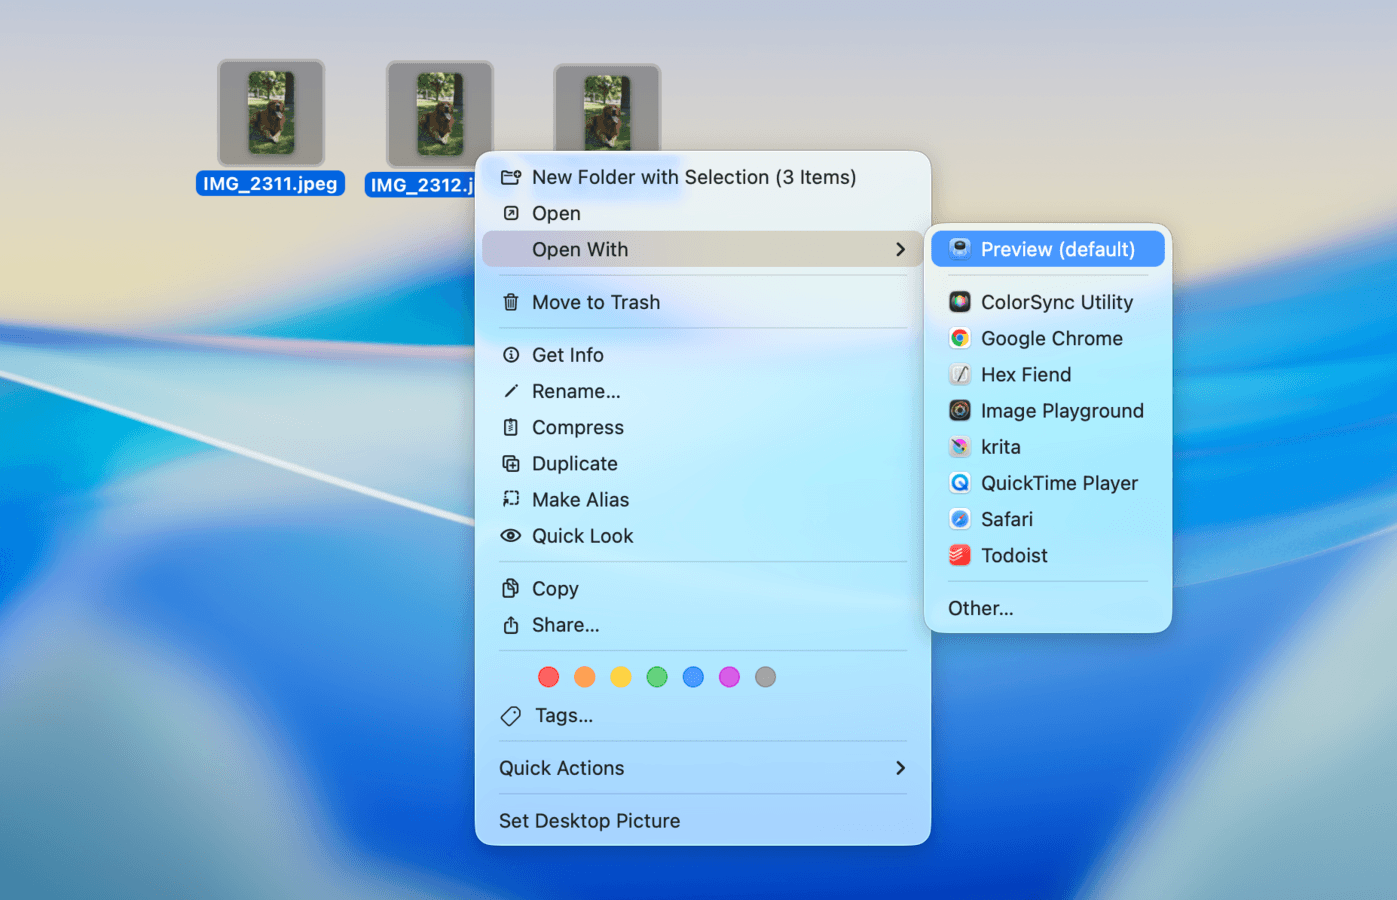Apply the purple tag color
This screenshot has height=900, width=1397.
(x=729, y=677)
